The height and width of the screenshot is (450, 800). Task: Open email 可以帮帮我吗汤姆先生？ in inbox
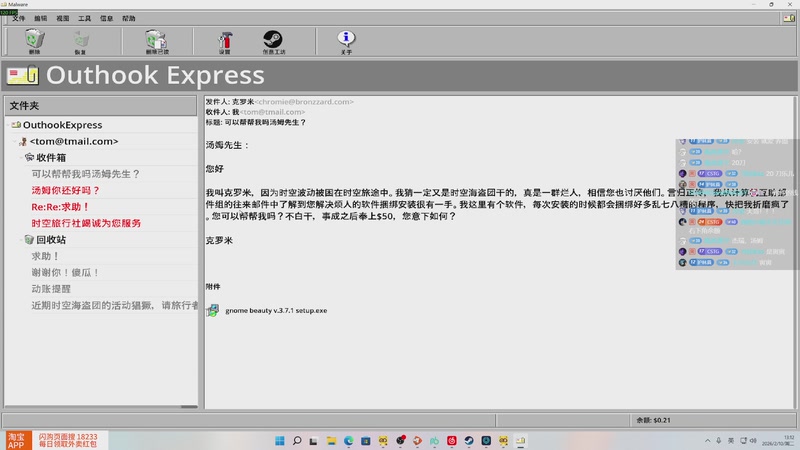(86, 174)
